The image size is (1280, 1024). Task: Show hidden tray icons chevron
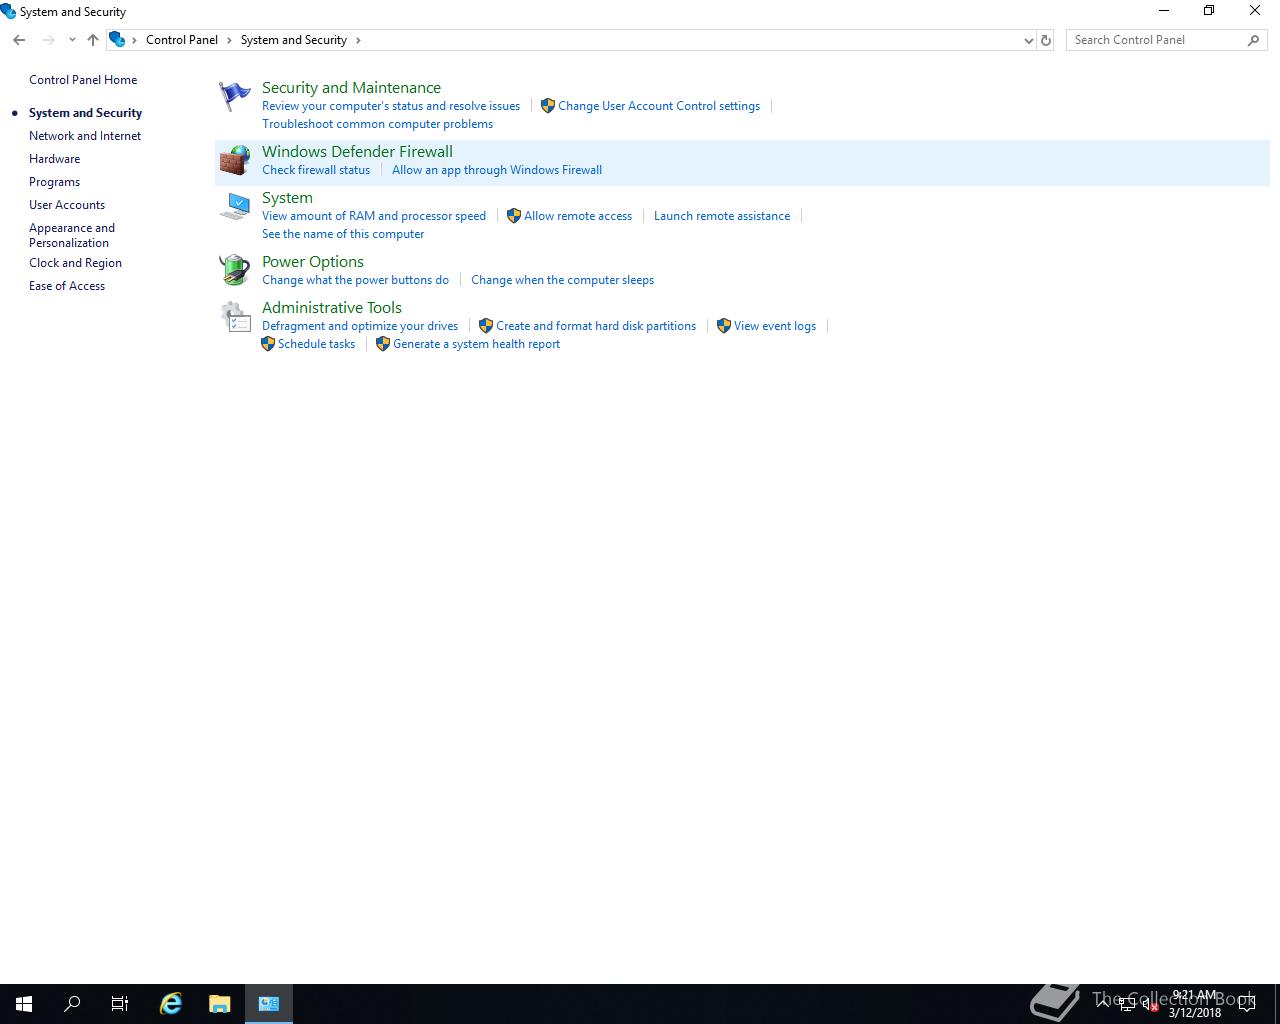[1104, 1004]
